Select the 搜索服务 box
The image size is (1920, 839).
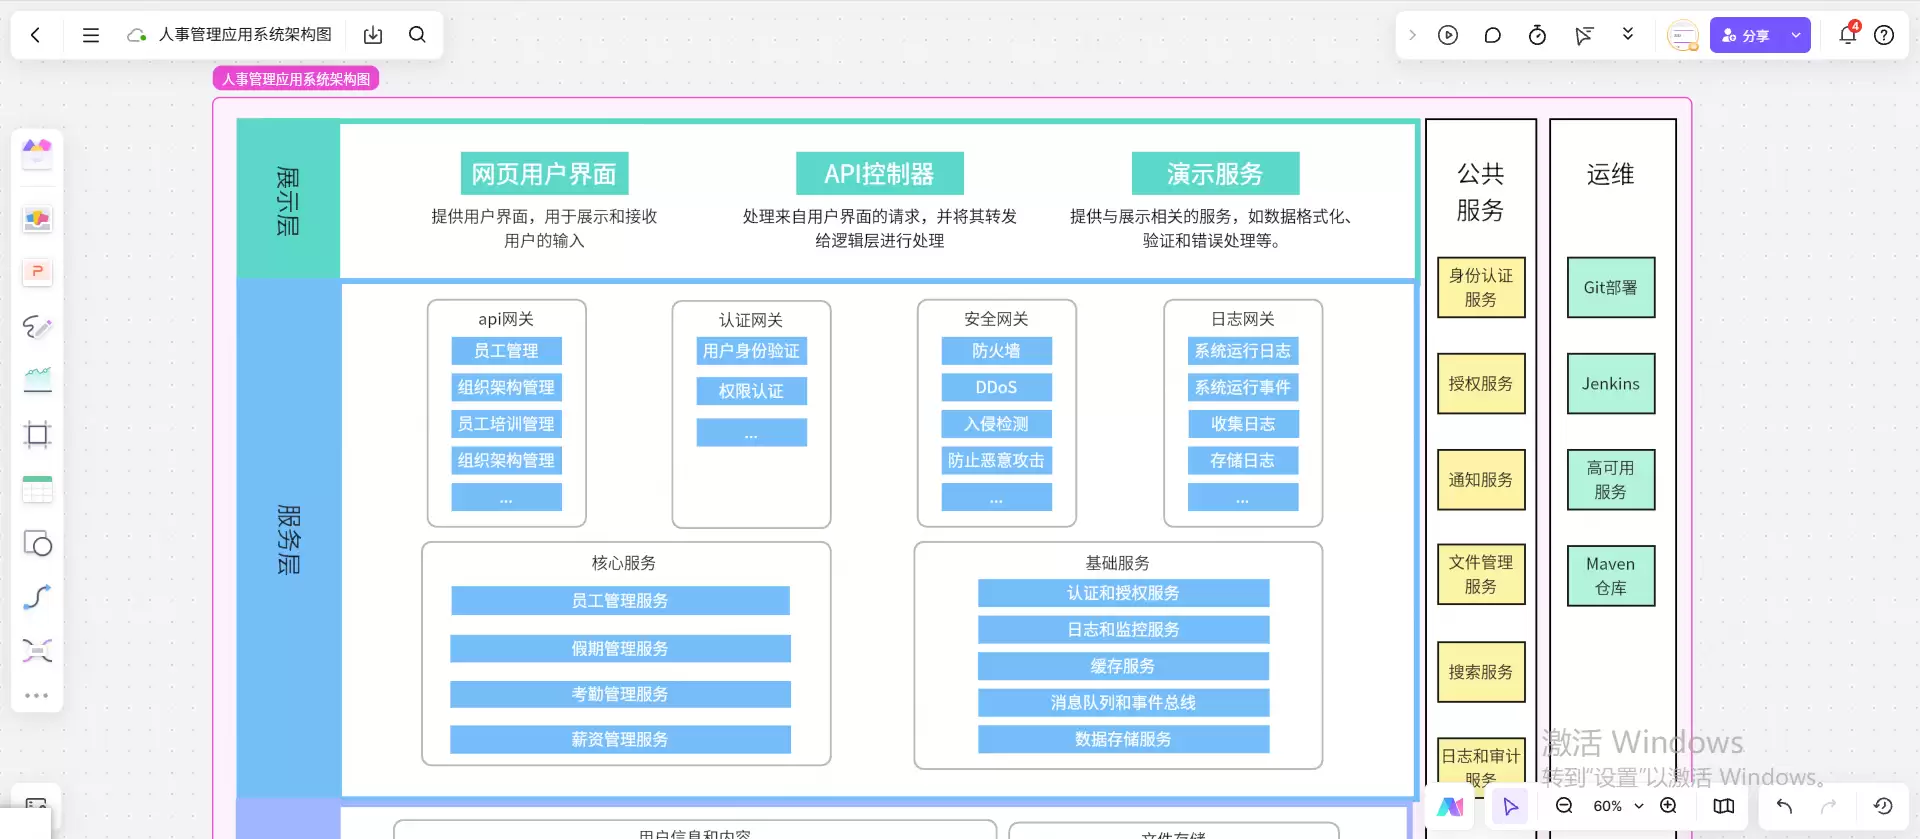[1481, 672]
